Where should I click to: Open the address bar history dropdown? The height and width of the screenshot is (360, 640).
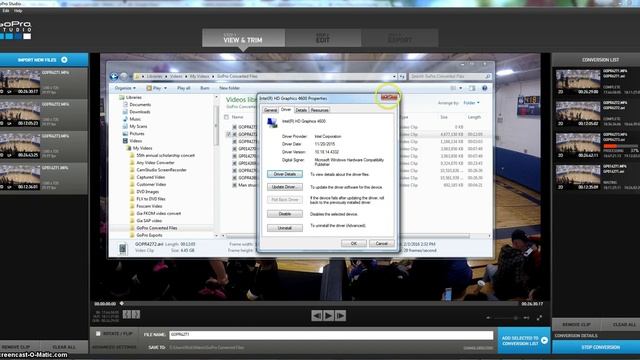(x=394, y=76)
